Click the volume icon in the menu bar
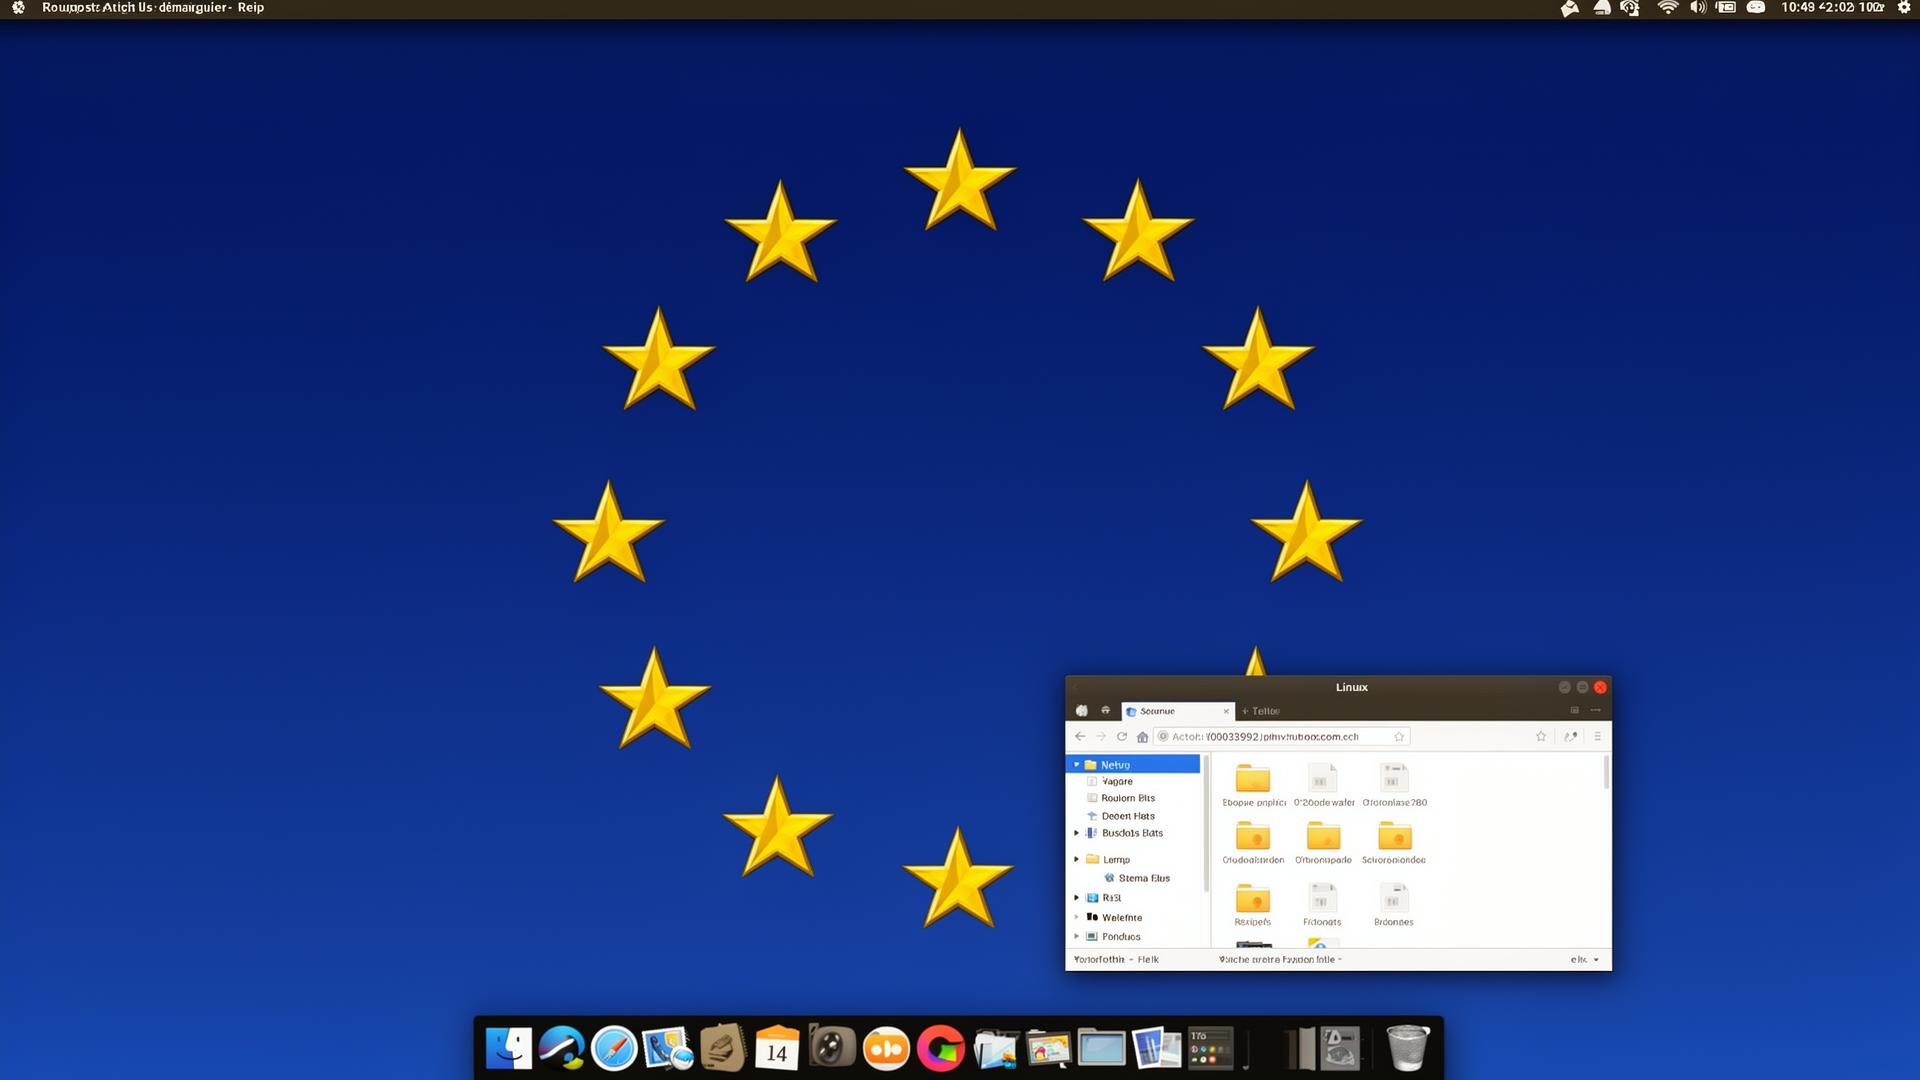The image size is (1920, 1080). [x=1697, y=7]
